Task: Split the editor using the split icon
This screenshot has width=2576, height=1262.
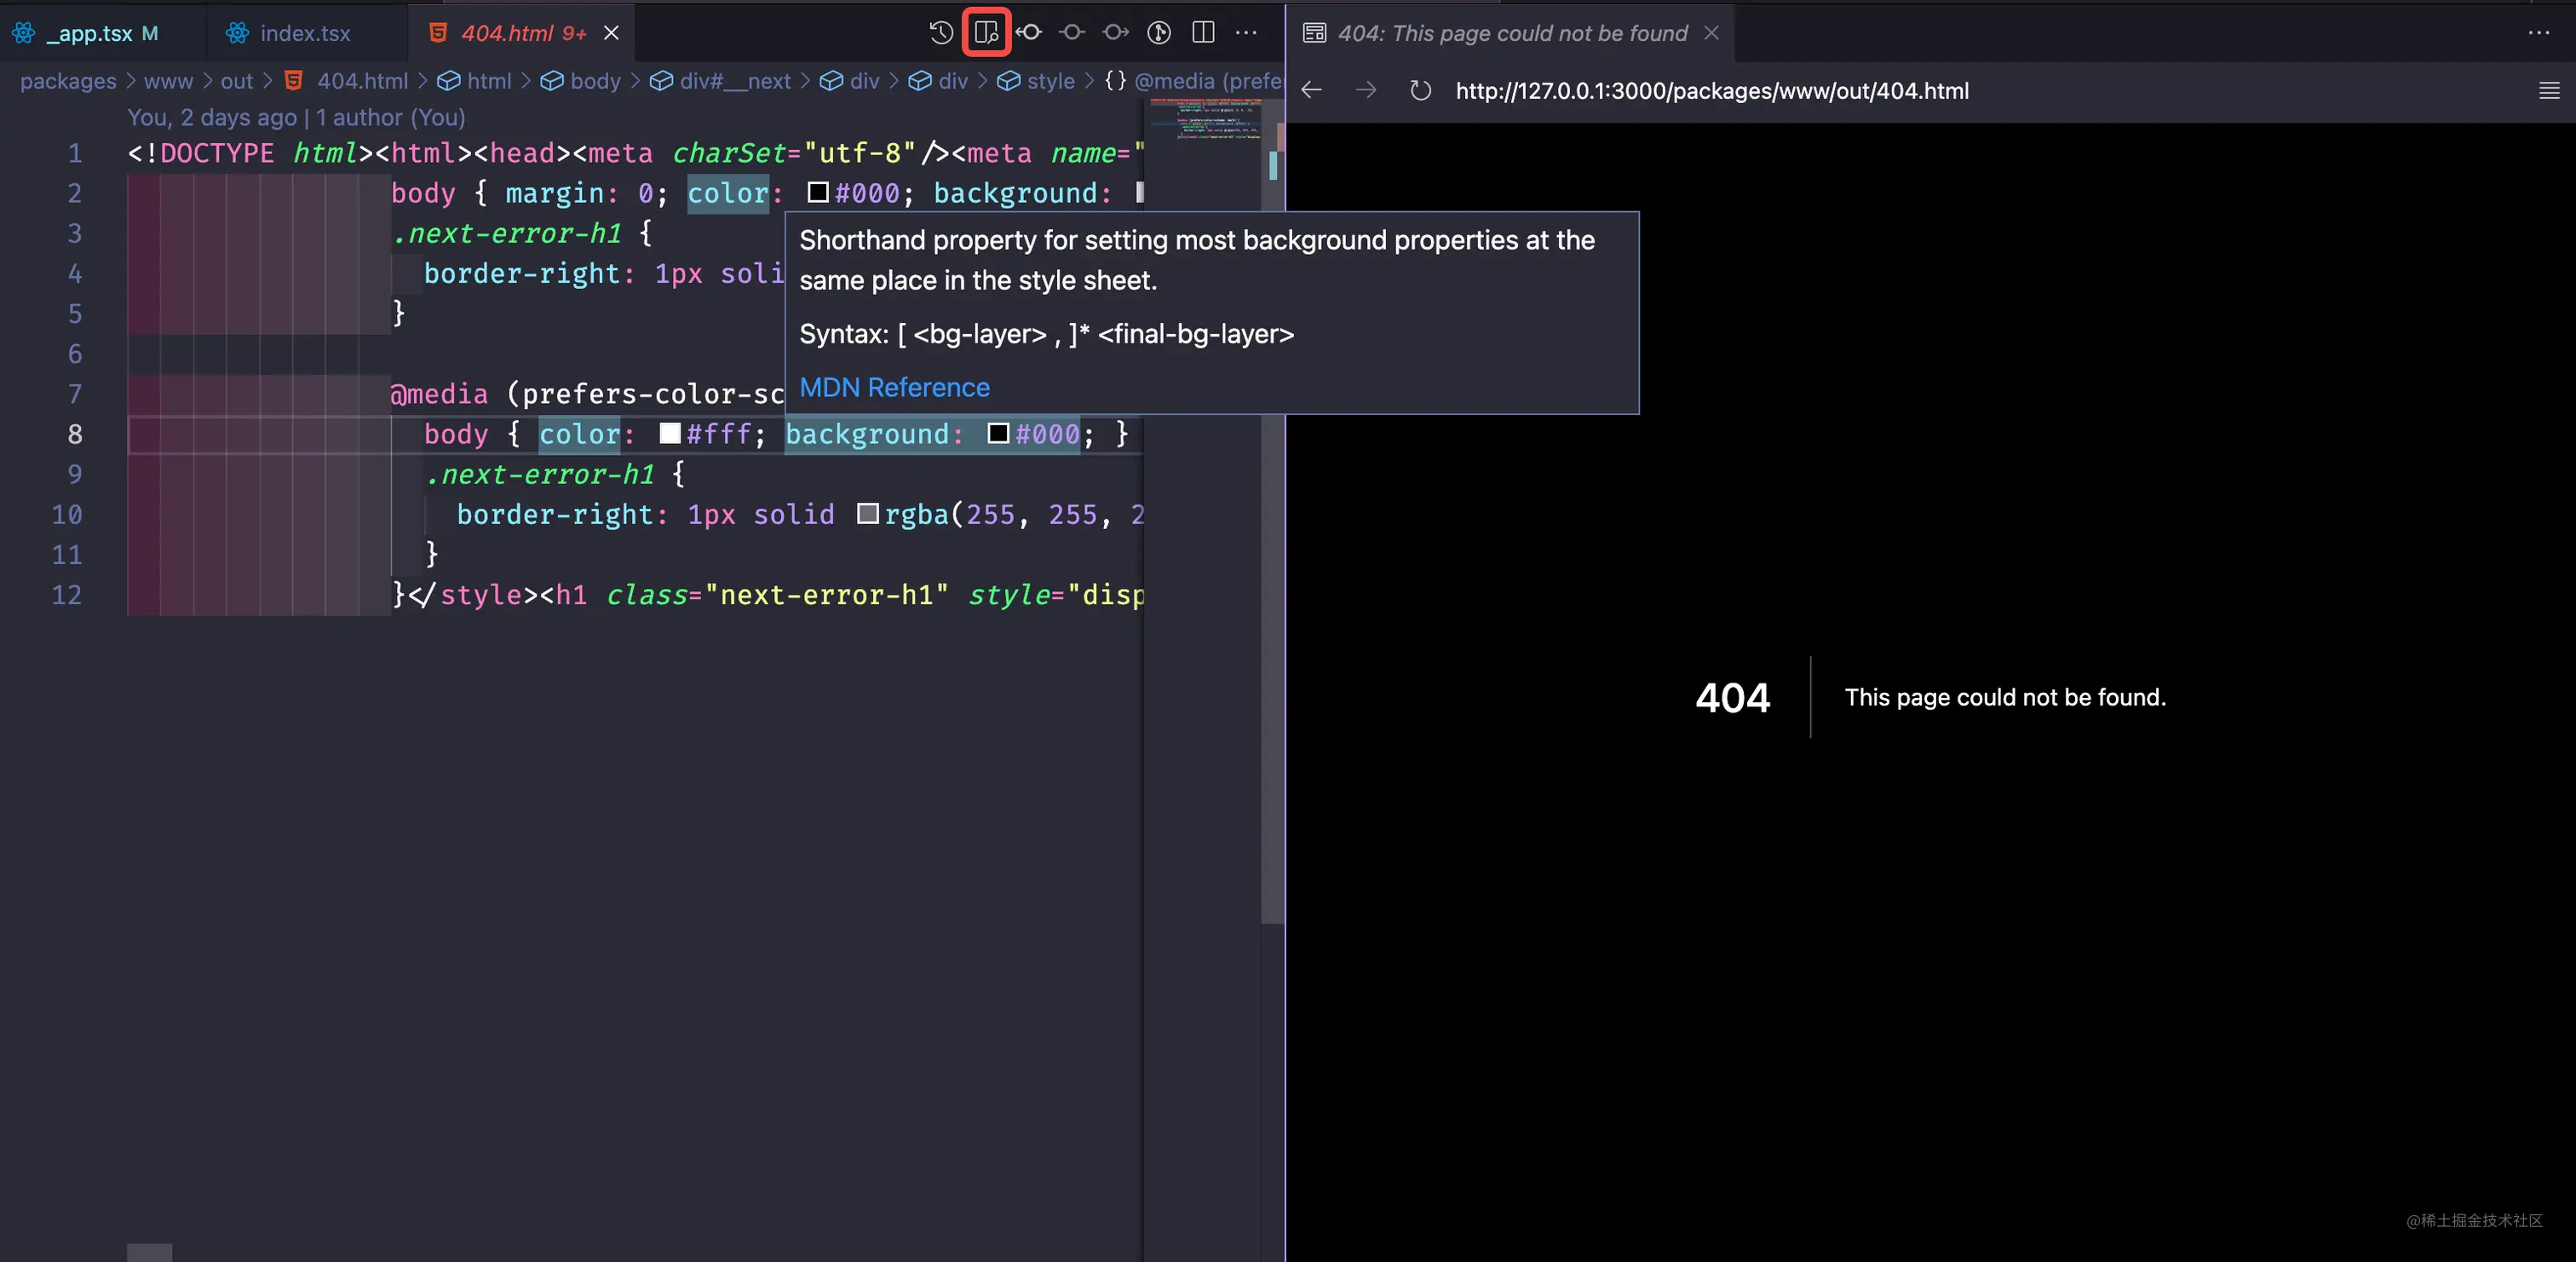Action: point(1203,32)
